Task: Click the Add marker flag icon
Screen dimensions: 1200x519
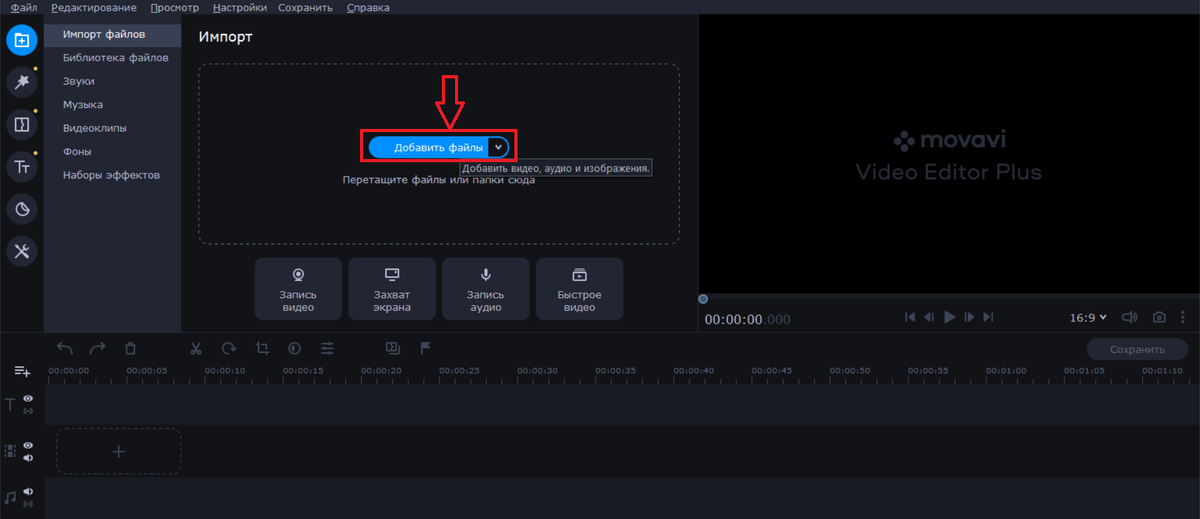Action: [x=425, y=348]
